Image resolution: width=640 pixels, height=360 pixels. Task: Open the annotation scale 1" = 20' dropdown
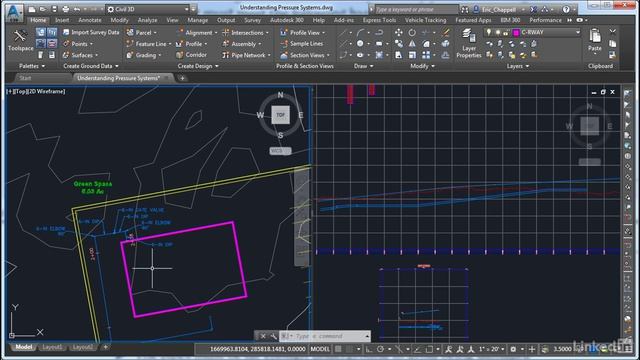pos(491,349)
